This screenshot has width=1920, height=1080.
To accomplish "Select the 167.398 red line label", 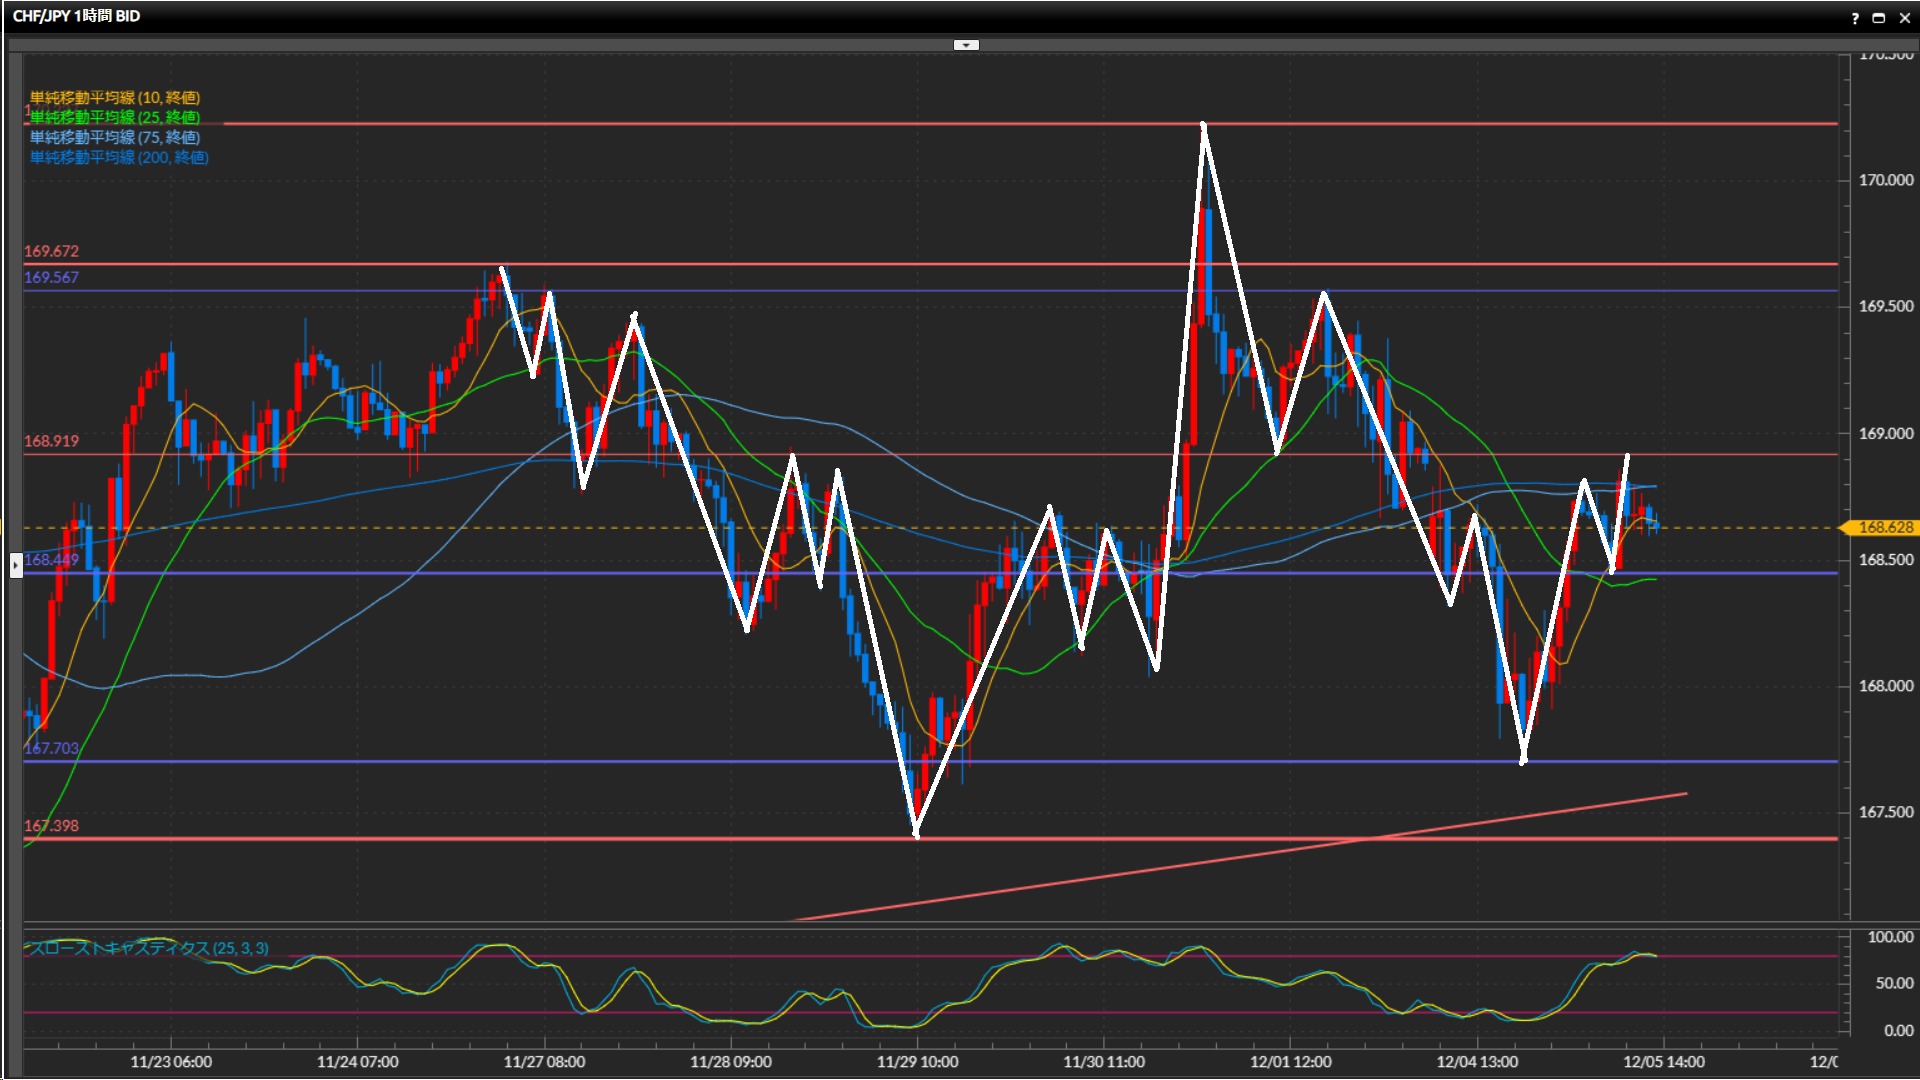I will pos(51,826).
